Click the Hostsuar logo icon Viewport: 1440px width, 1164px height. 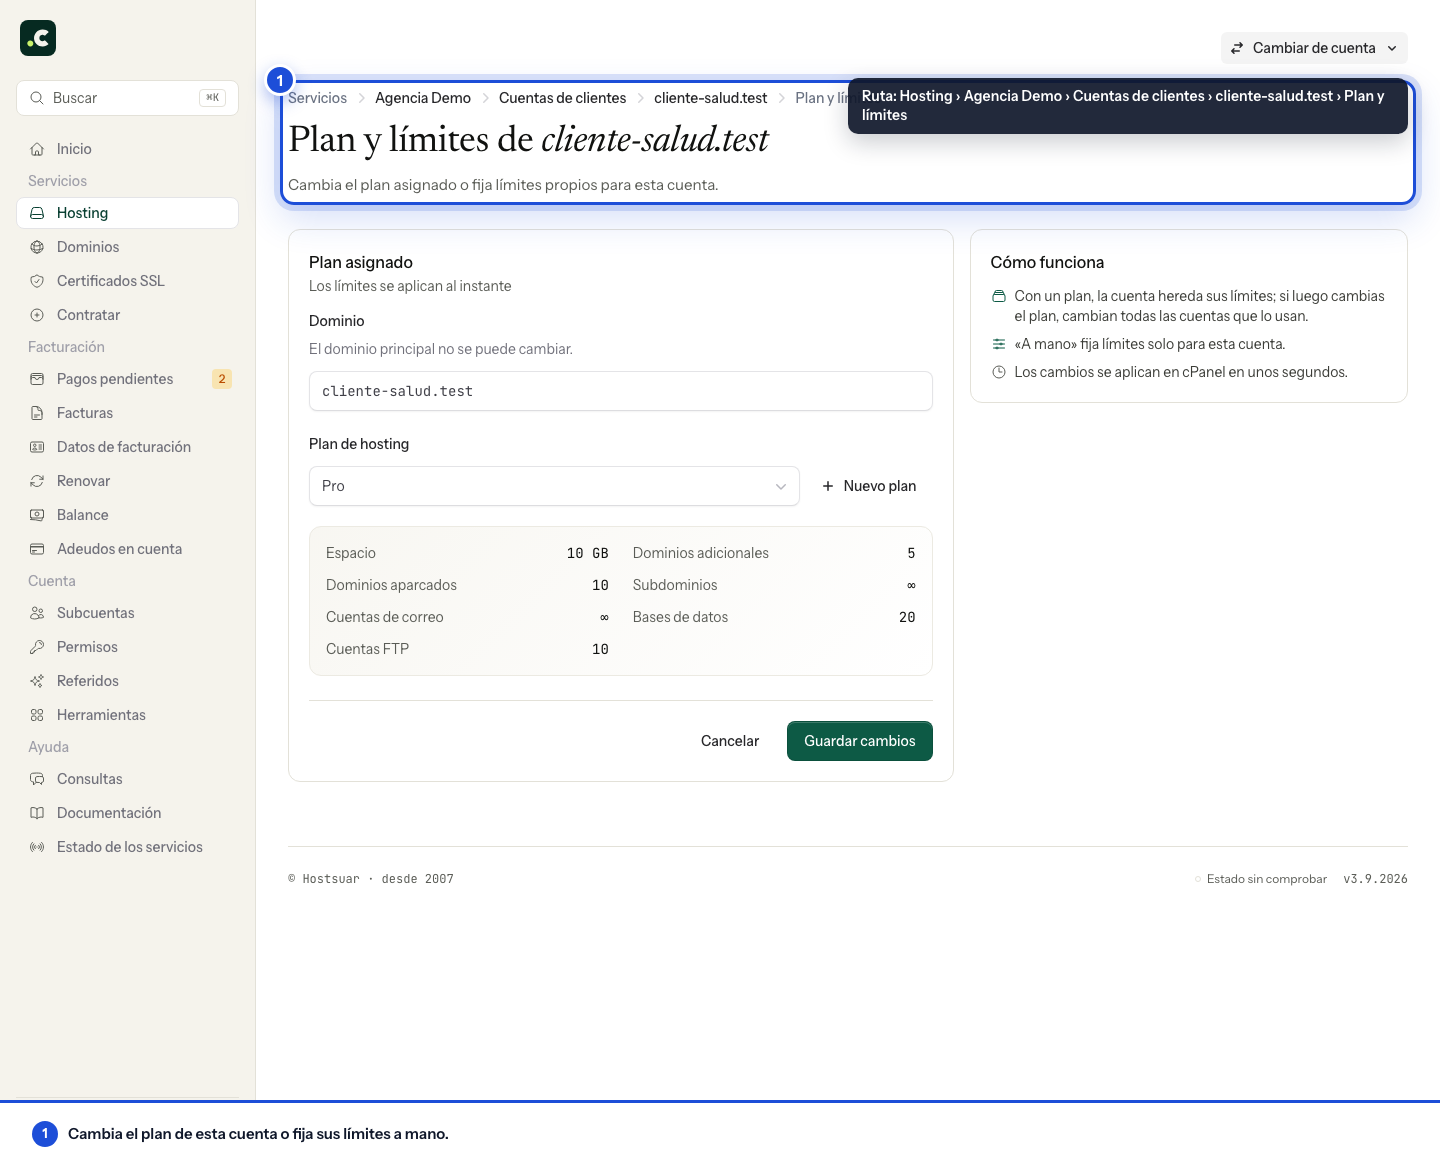pos(38,38)
